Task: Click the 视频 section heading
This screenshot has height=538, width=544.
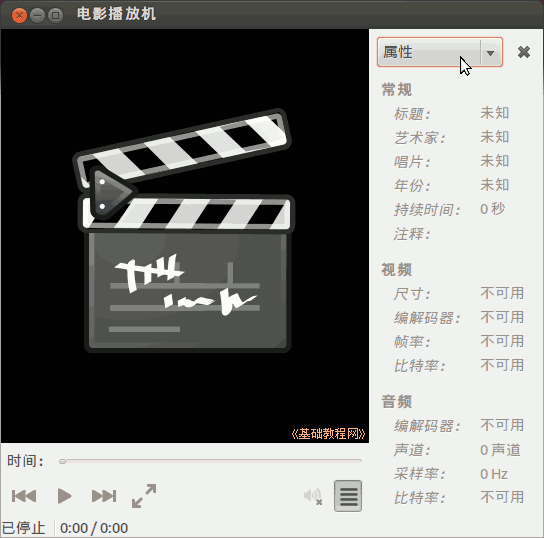Action: click(x=397, y=270)
